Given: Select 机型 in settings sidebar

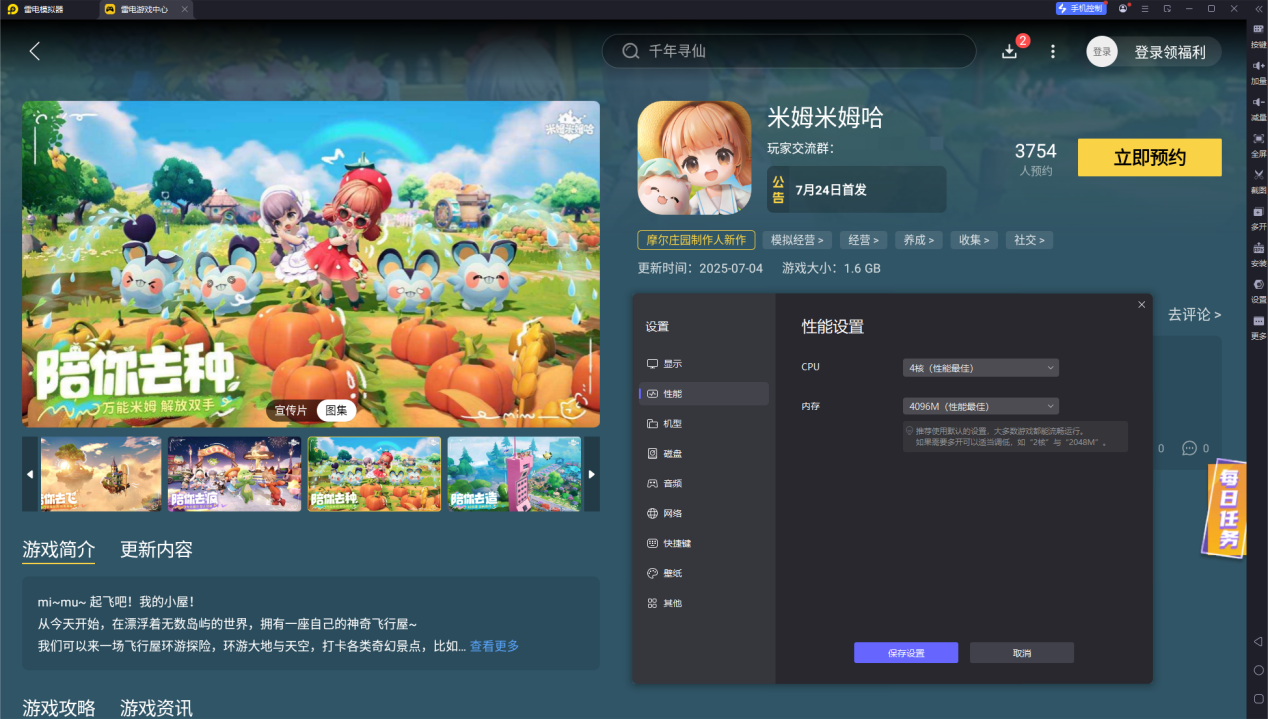Looking at the screenshot, I should [x=704, y=424].
